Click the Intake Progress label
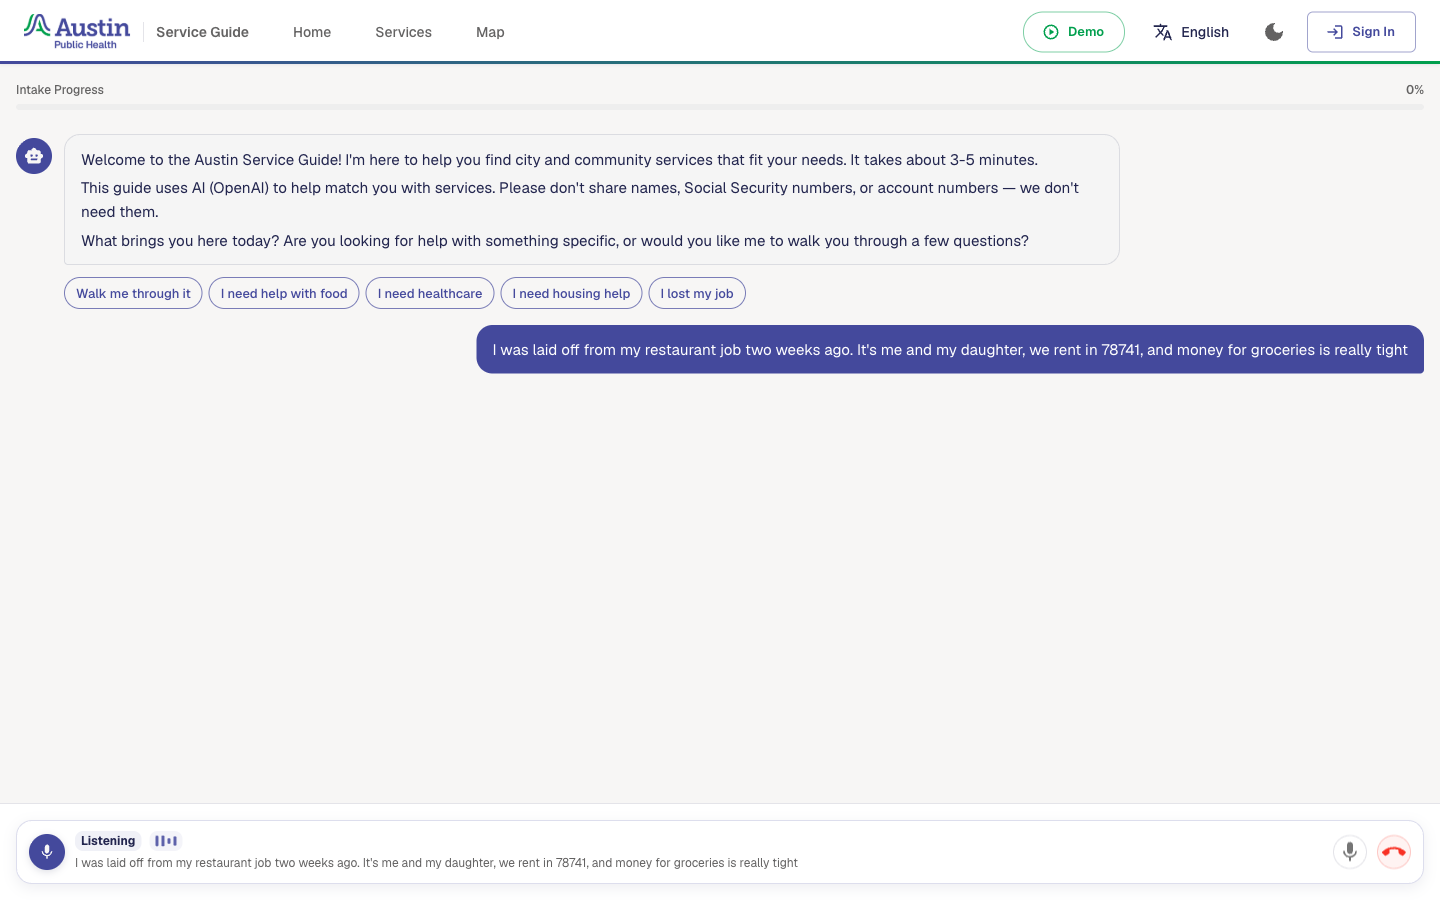Screen dimensions: 1440x900 [x=60, y=90]
